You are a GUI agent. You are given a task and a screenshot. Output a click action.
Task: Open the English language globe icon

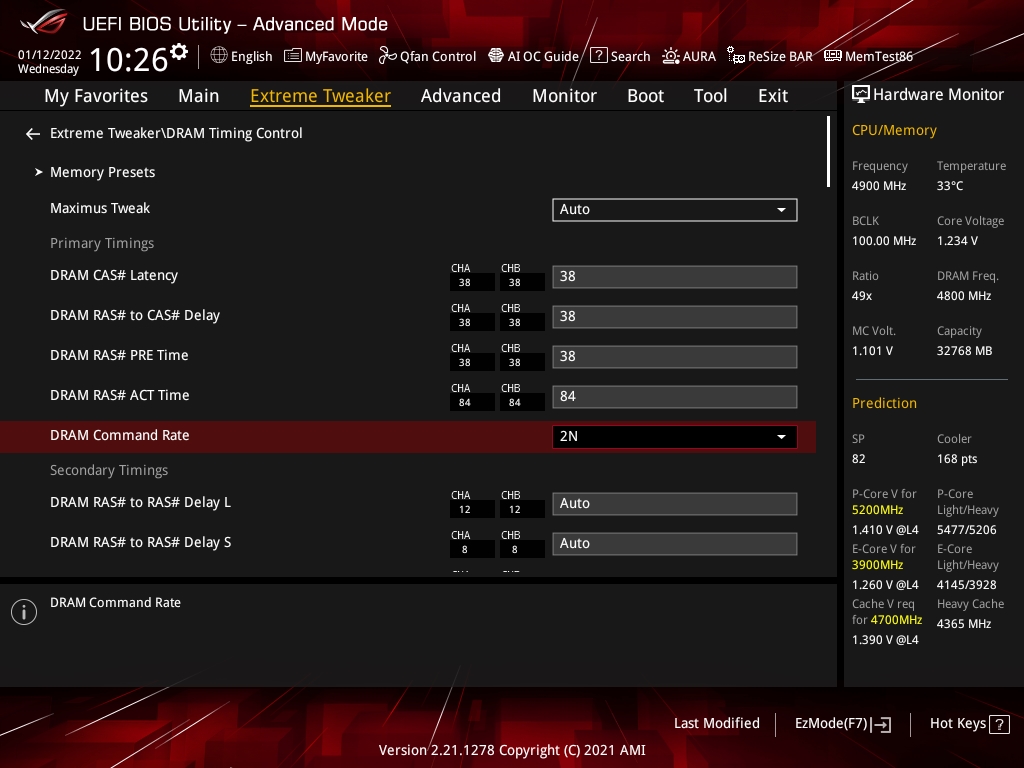[219, 56]
